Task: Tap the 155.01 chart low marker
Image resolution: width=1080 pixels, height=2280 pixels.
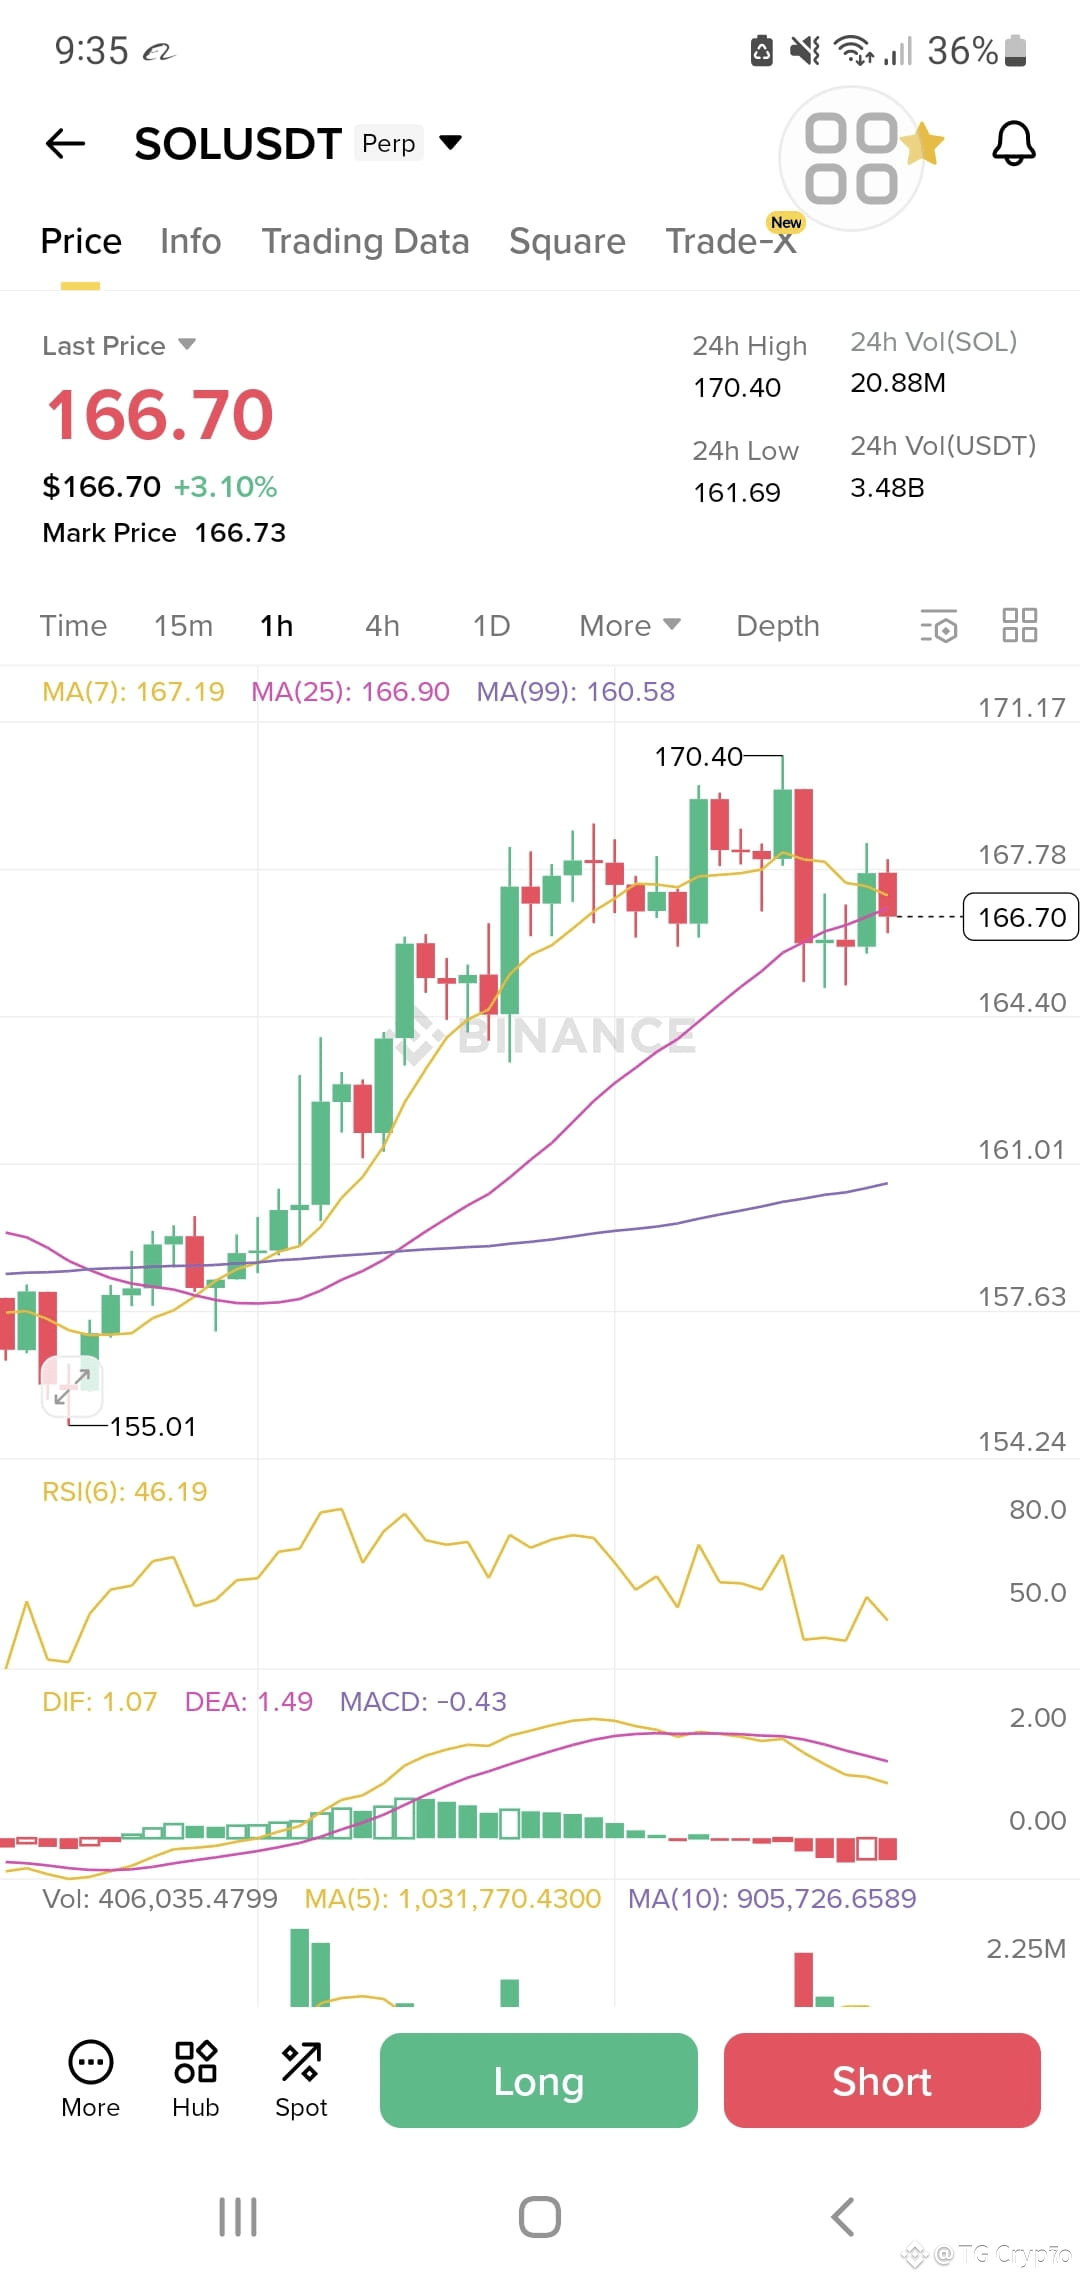Action: 153,1427
